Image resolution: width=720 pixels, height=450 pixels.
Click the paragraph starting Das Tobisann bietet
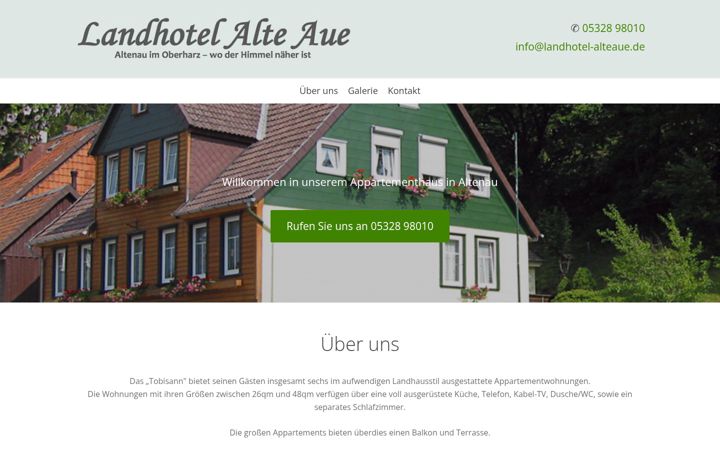[x=360, y=381]
